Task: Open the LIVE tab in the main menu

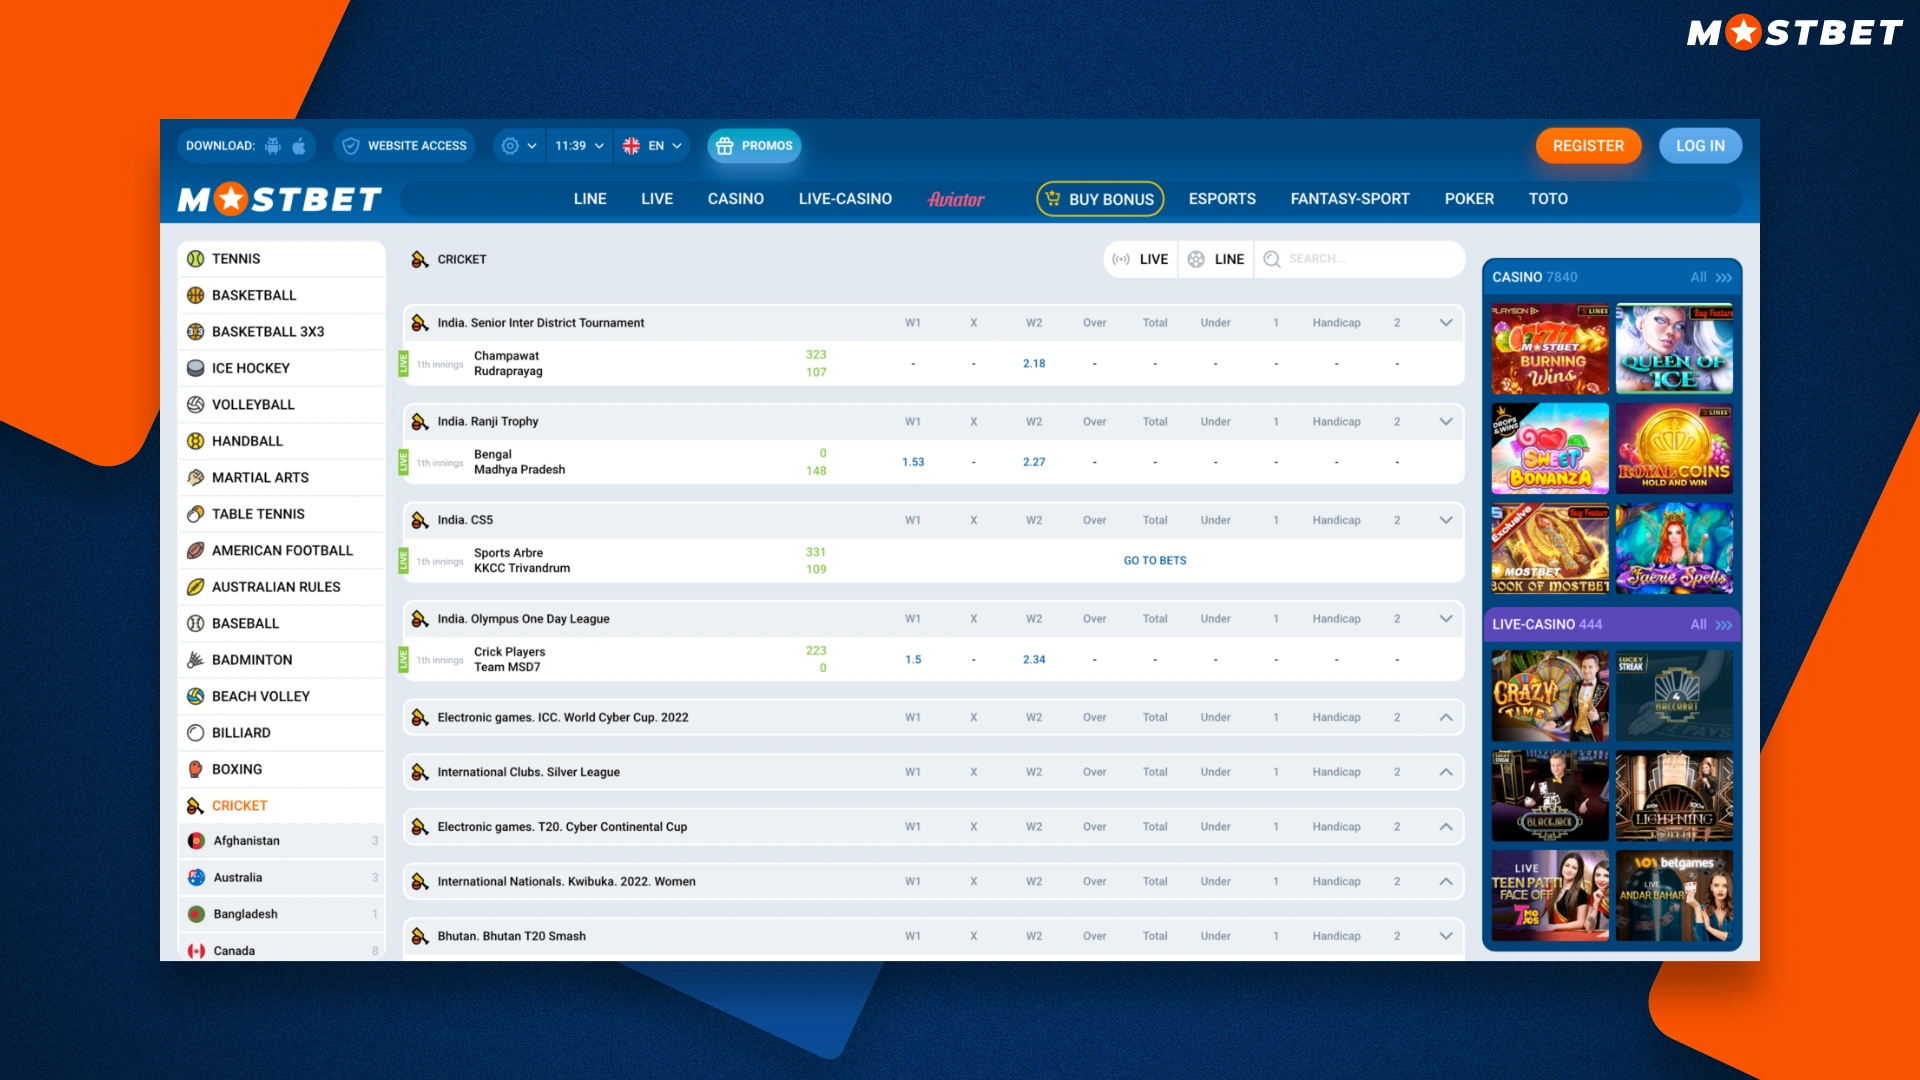Action: coord(657,199)
